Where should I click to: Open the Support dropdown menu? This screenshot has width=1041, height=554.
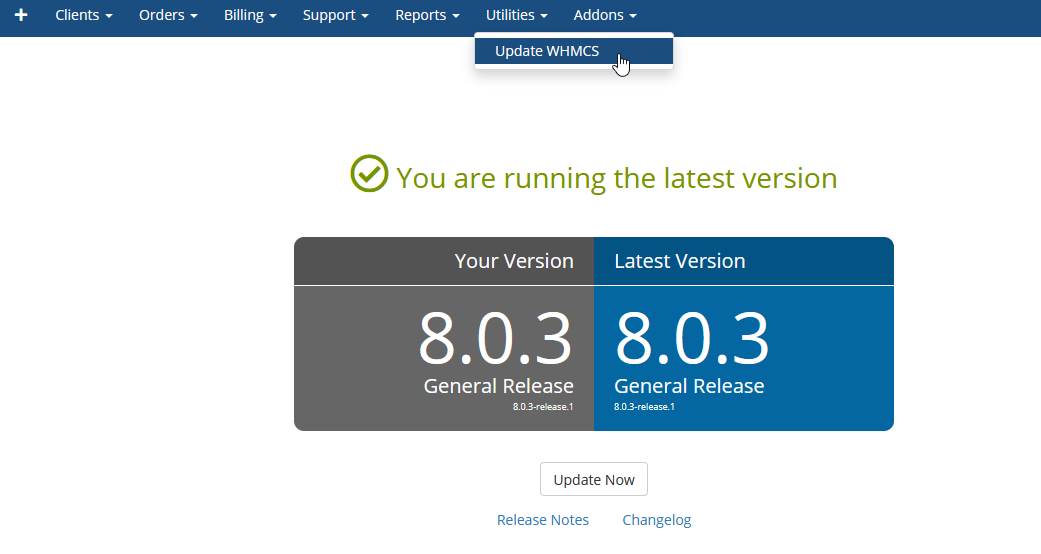point(335,15)
